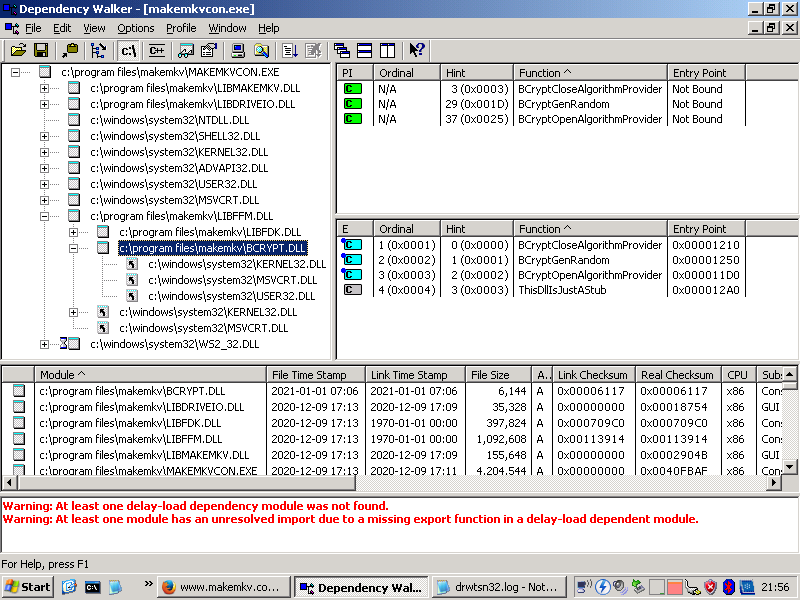Sort exports by E column header

tap(355, 229)
